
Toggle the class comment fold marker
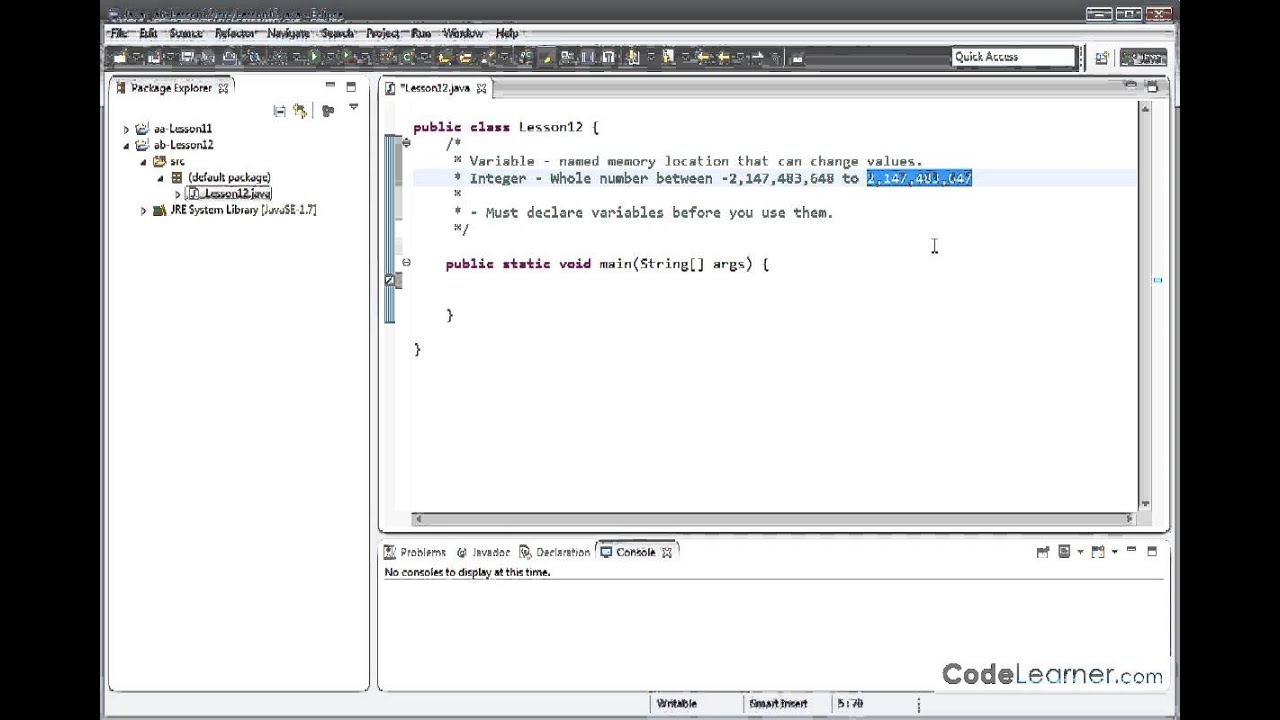[x=406, y=143]
